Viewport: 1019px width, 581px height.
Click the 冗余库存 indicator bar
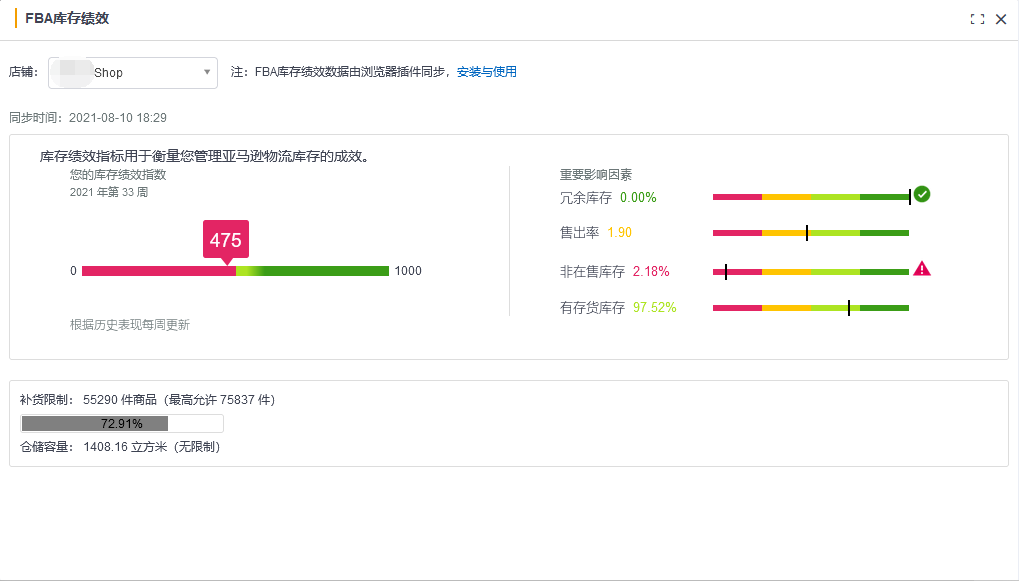click(810, 197)
